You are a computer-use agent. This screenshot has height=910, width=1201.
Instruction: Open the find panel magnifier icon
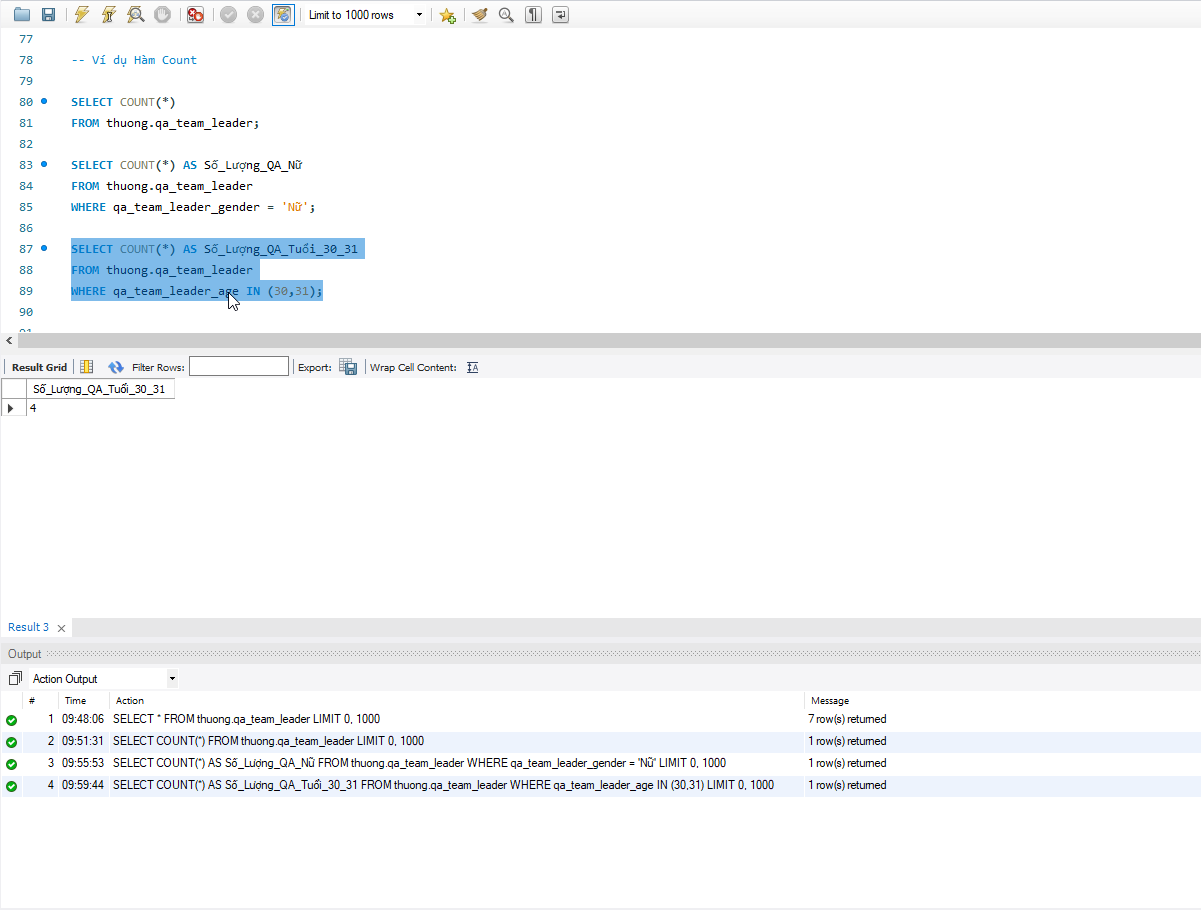coord(506,15)
